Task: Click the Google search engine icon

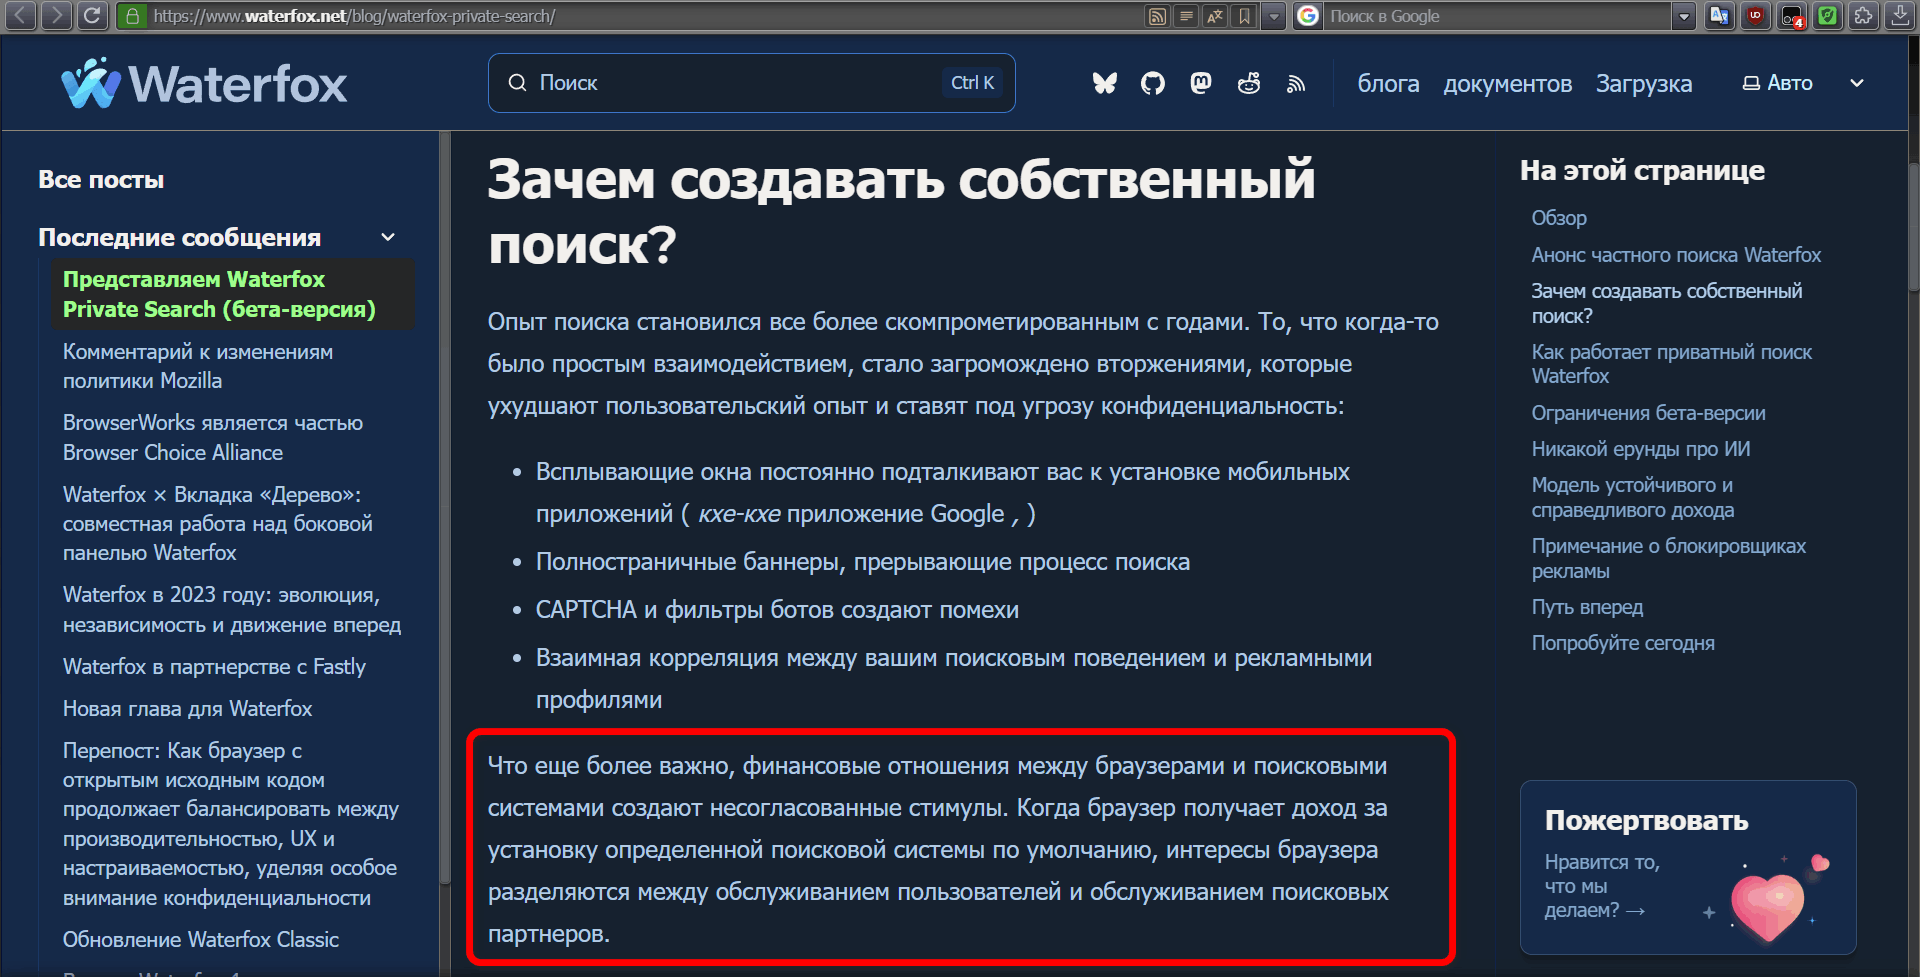Action: click(x=1308, y=16)
